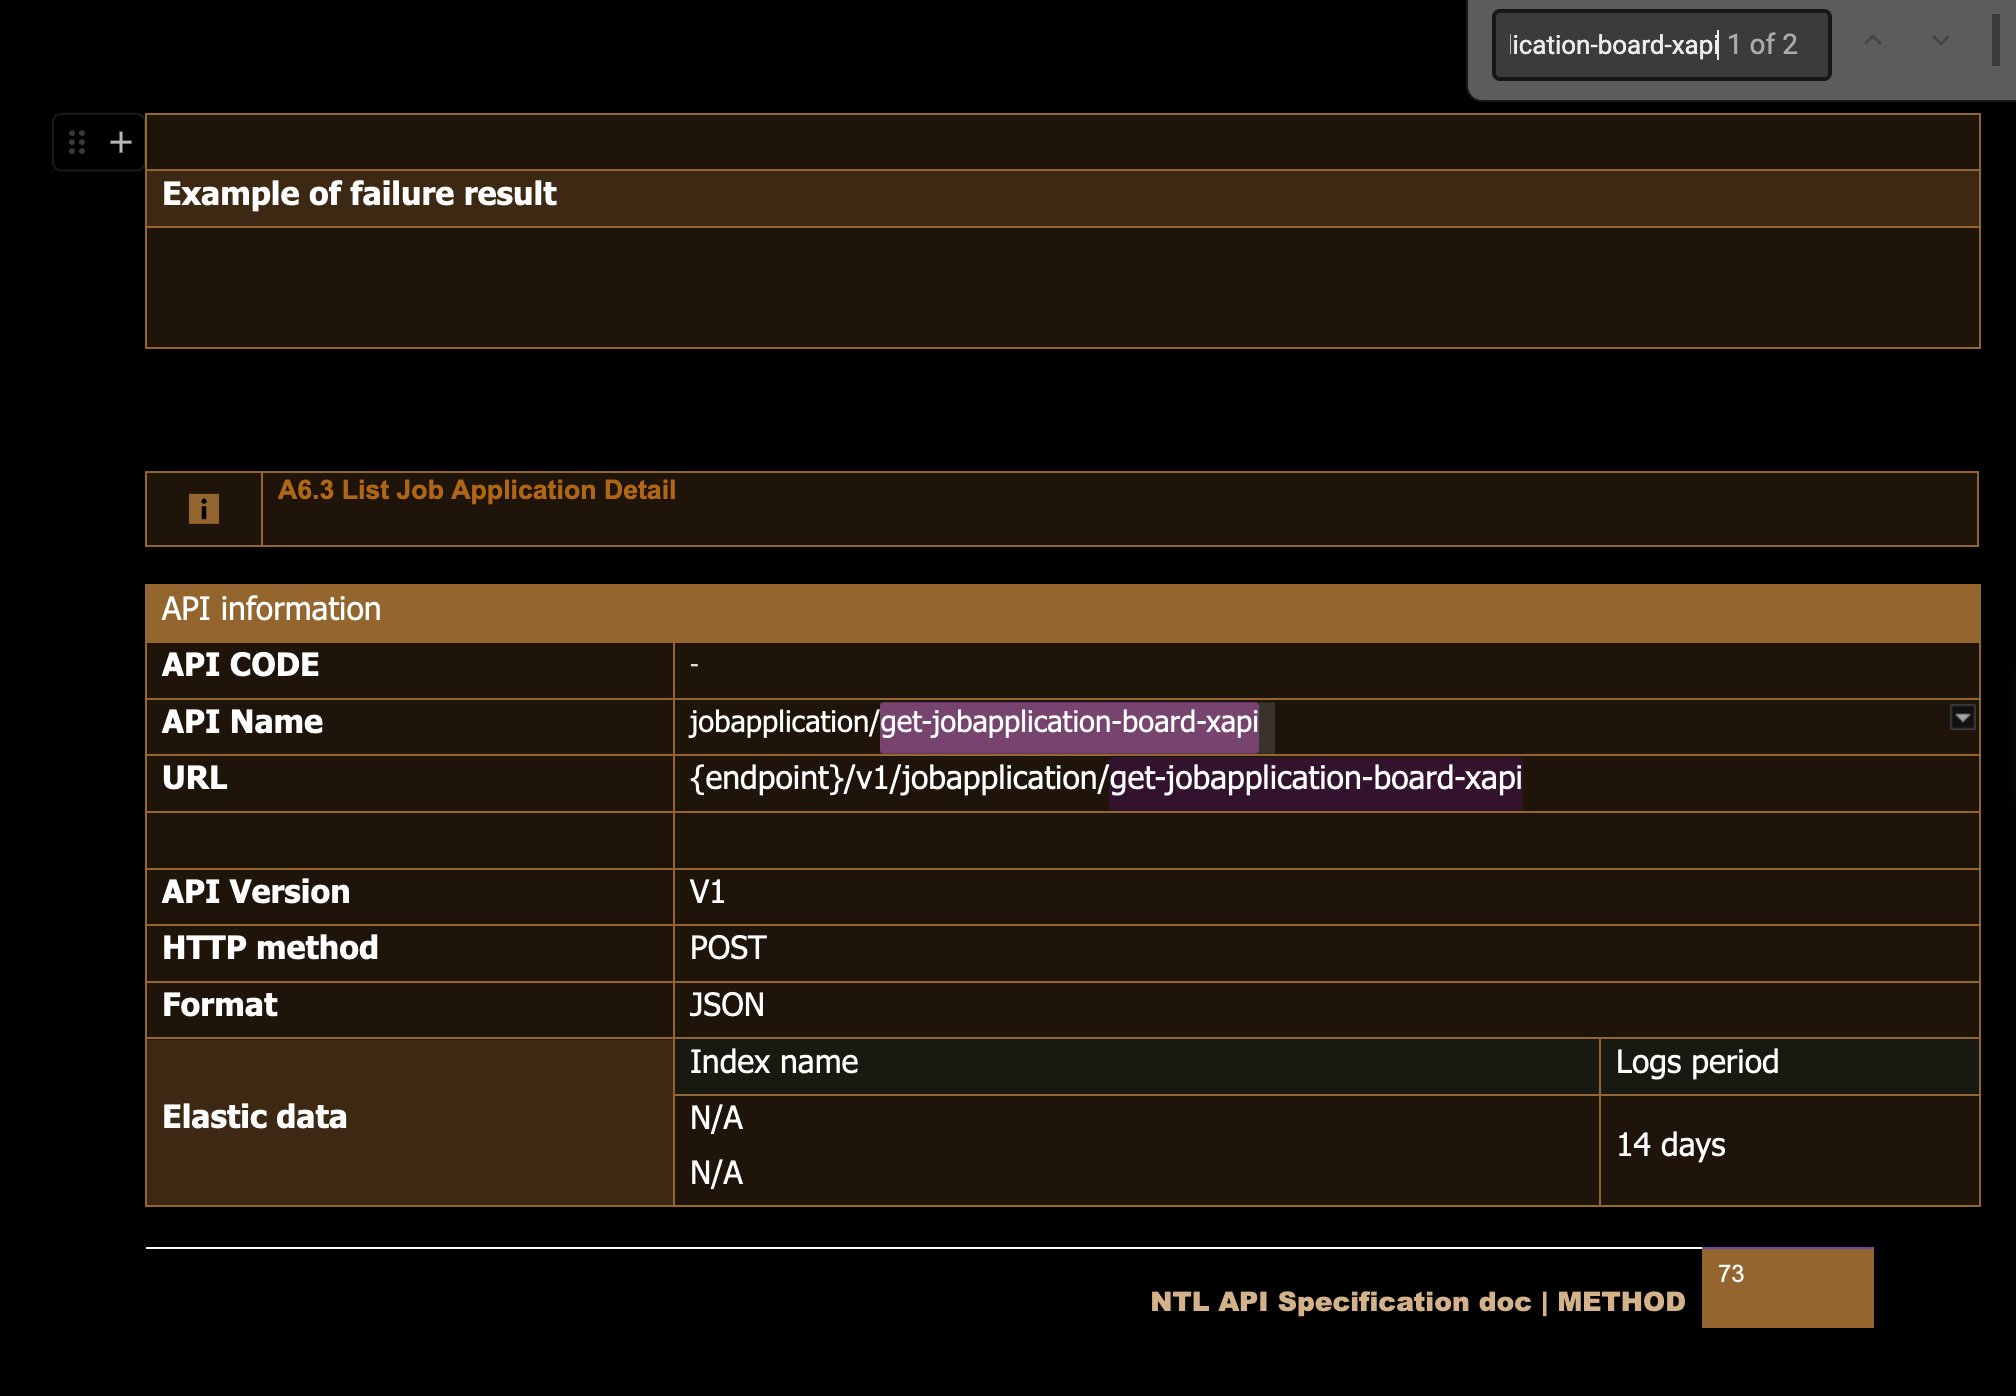
Task: Open dropdown arrow in API Name row
Action: tap(1962, 717)
